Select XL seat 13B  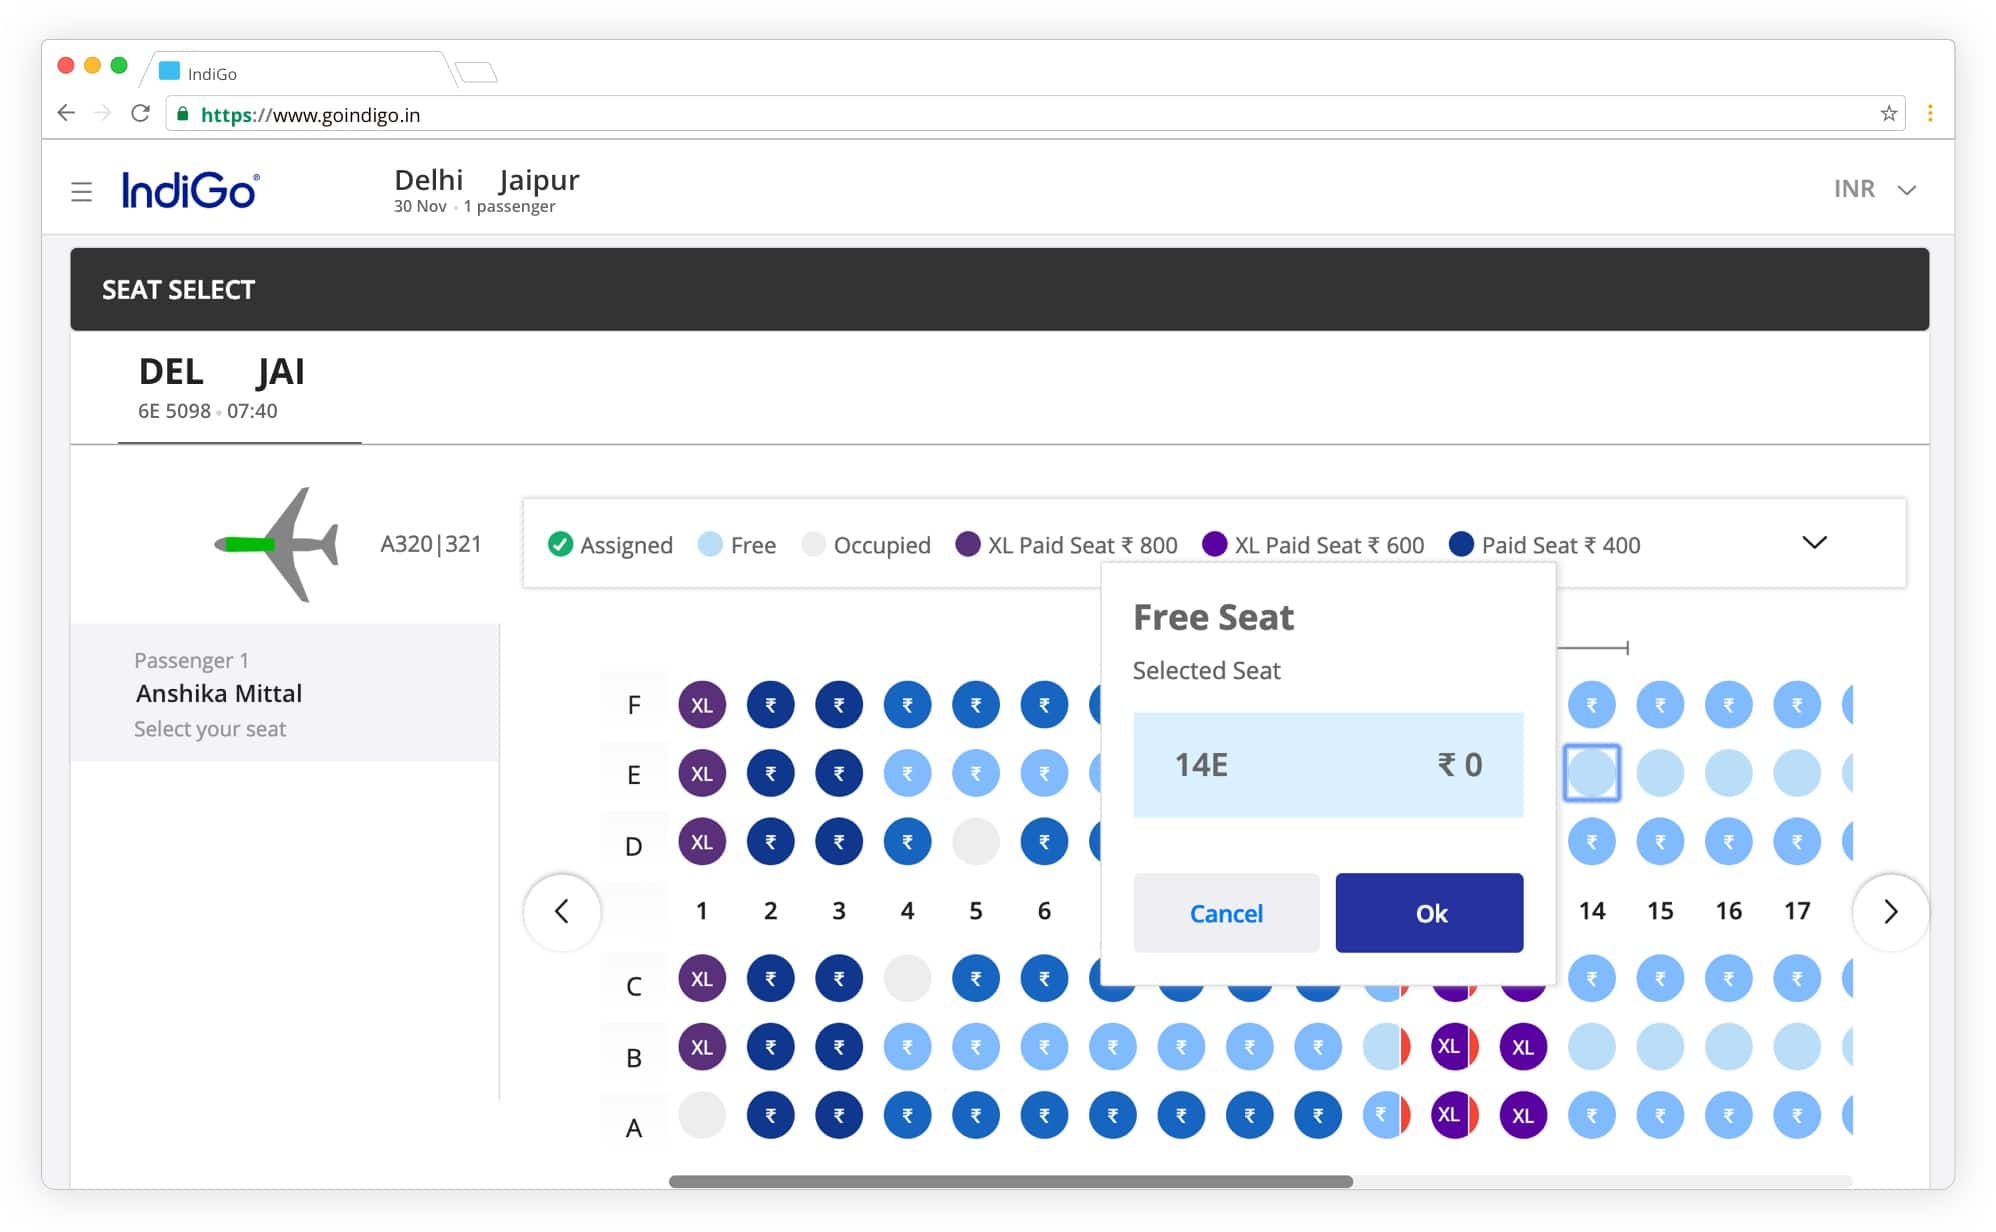(x=1523, y=1047)
